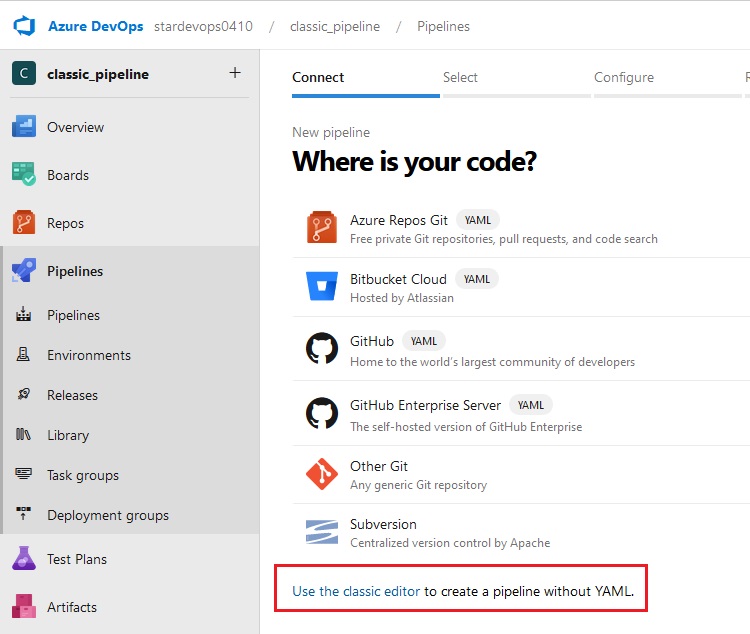Click the YAML badge next to Azure Repos Git

[478, 220]
